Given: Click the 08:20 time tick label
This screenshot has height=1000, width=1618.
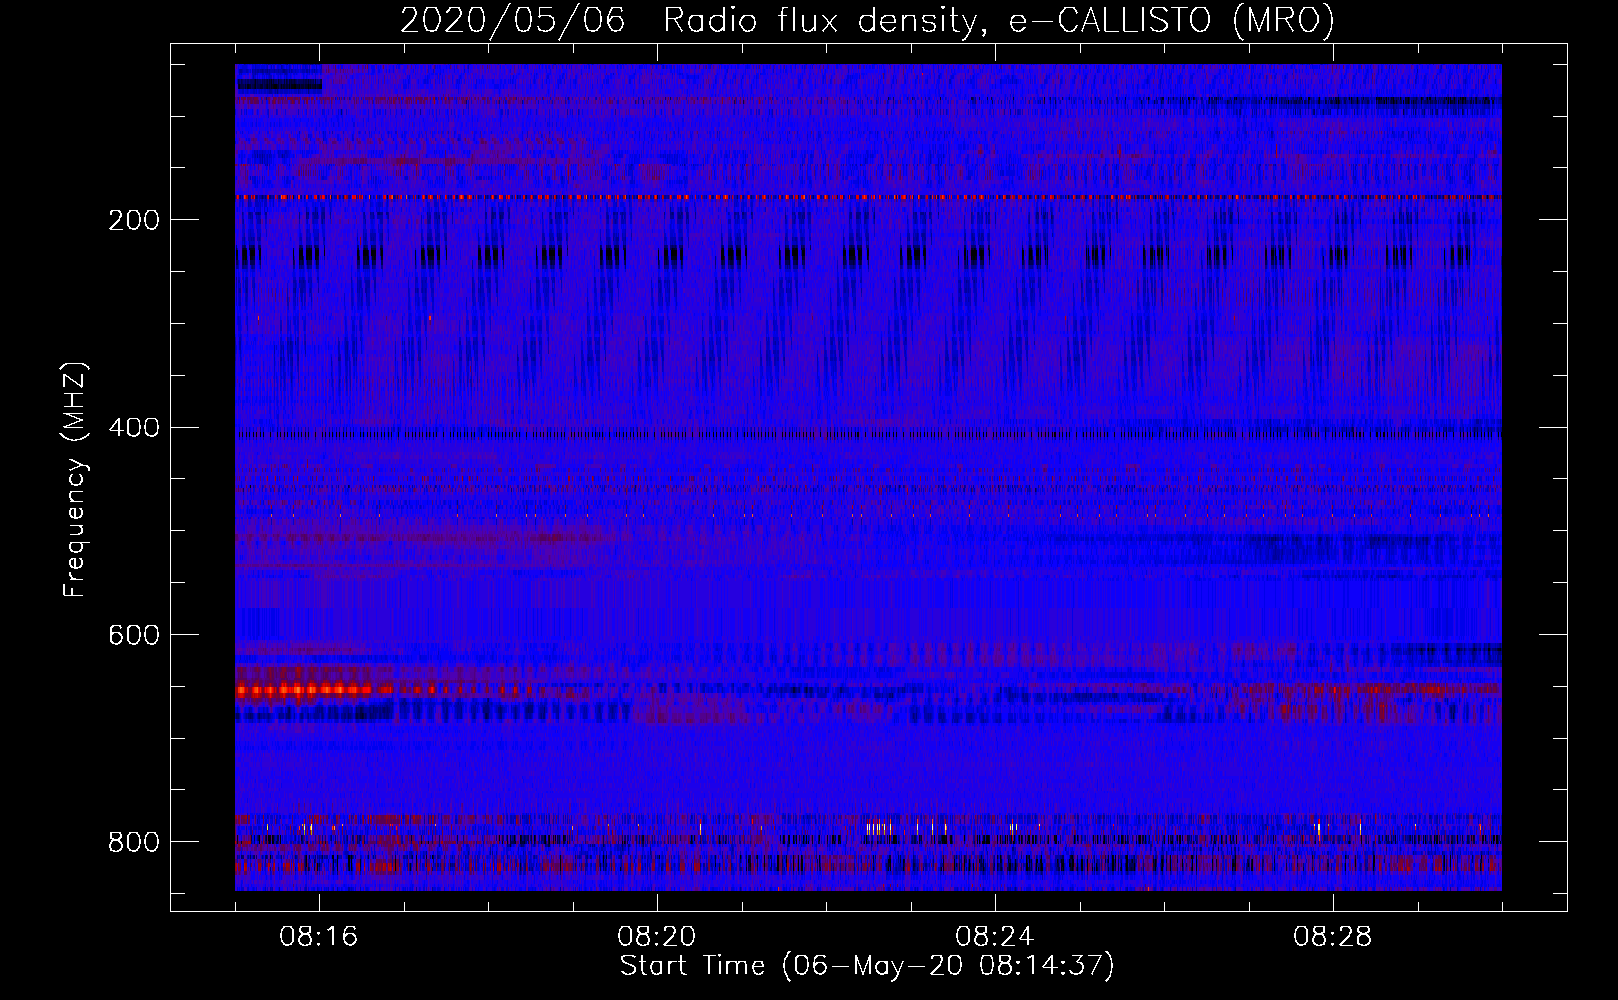Looking at the screenshot, I should [x=657, y=937].
